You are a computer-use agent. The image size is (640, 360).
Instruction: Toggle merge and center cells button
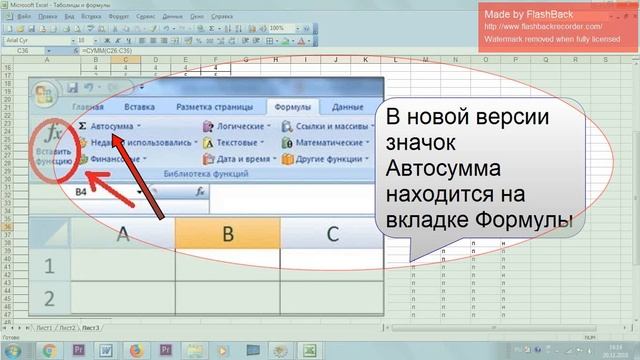175,41
